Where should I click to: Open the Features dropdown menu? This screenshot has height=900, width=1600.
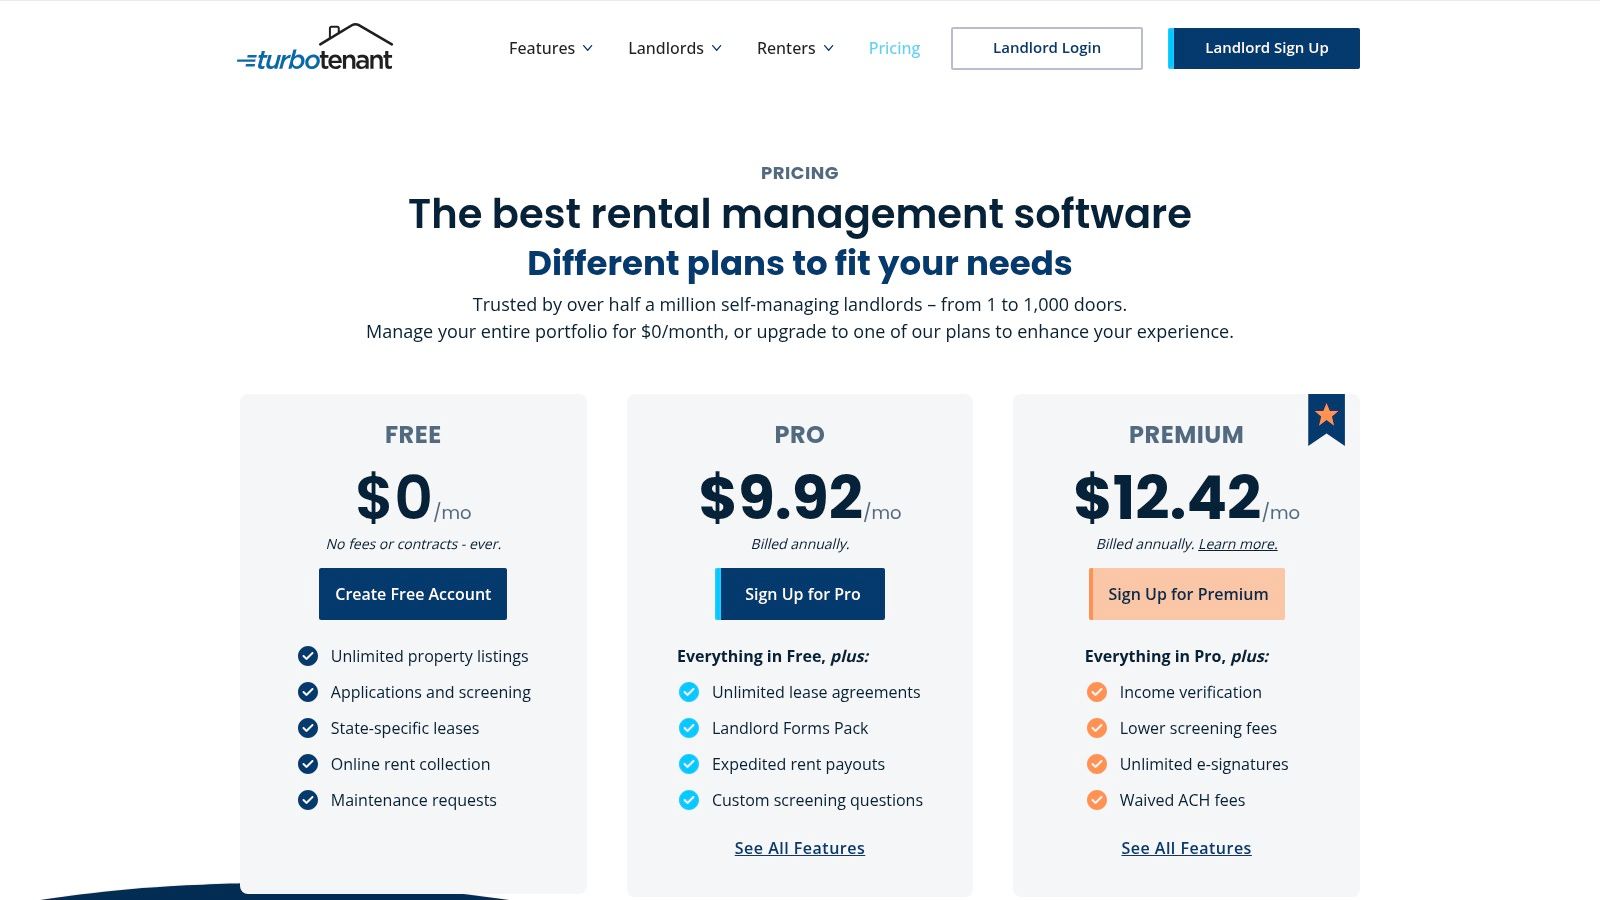[x=549, y=48]
